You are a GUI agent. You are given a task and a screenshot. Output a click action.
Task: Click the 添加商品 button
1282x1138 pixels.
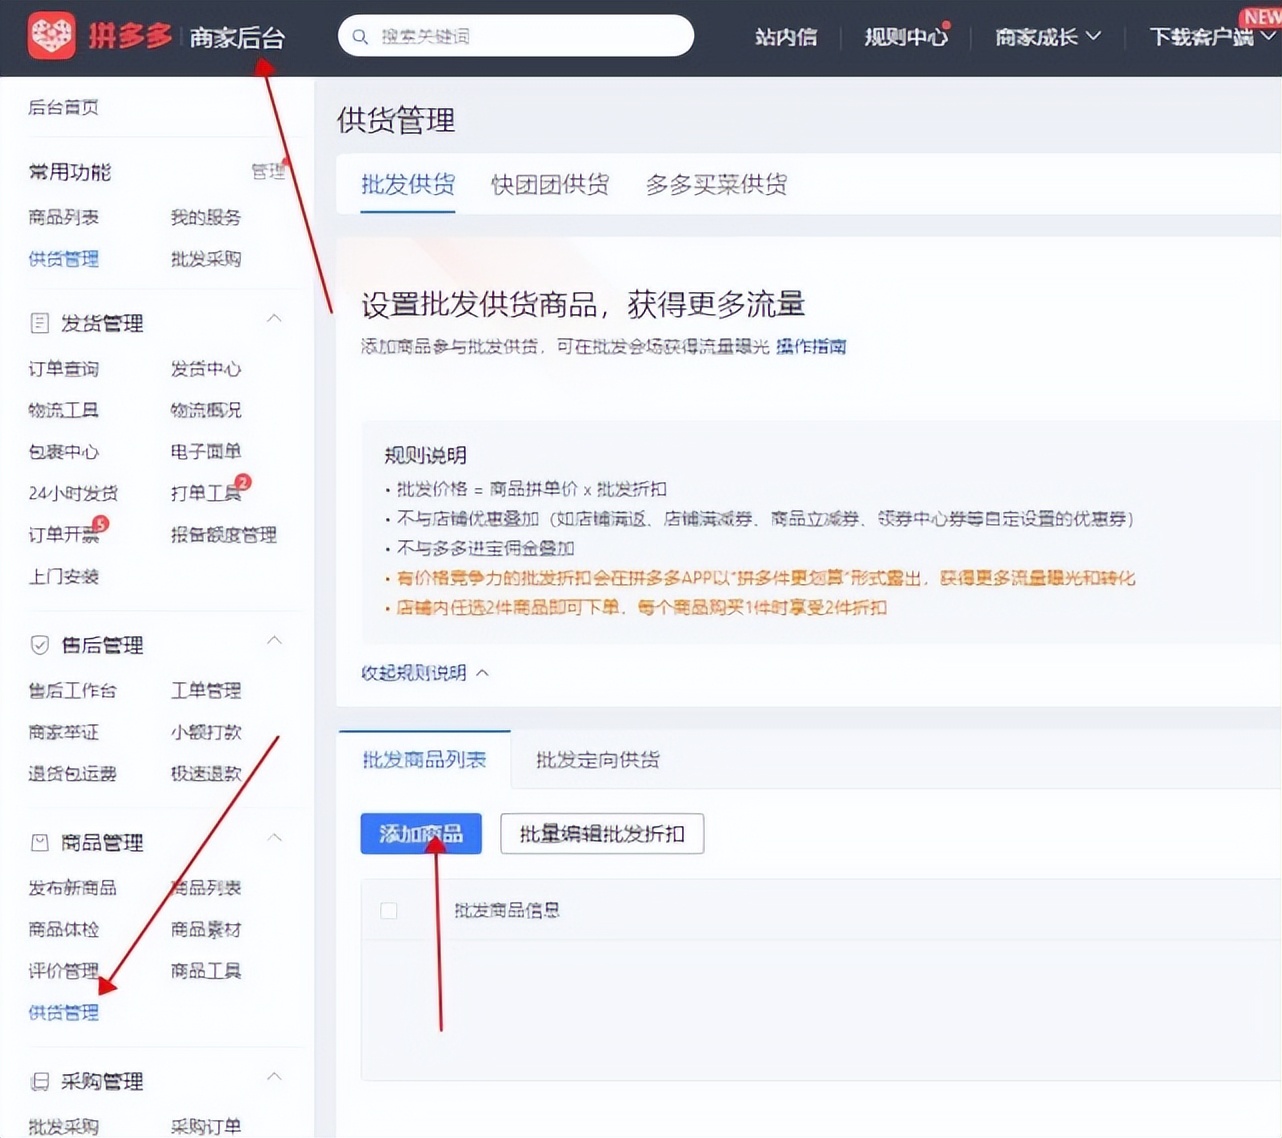[x=420, y=833]
